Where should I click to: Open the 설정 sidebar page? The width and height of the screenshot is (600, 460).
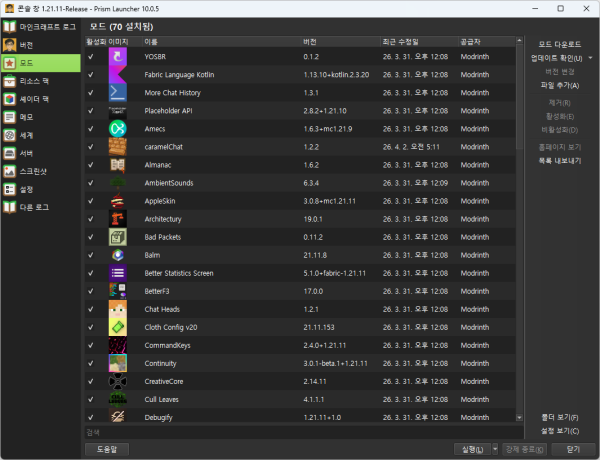tap(41, 189)
